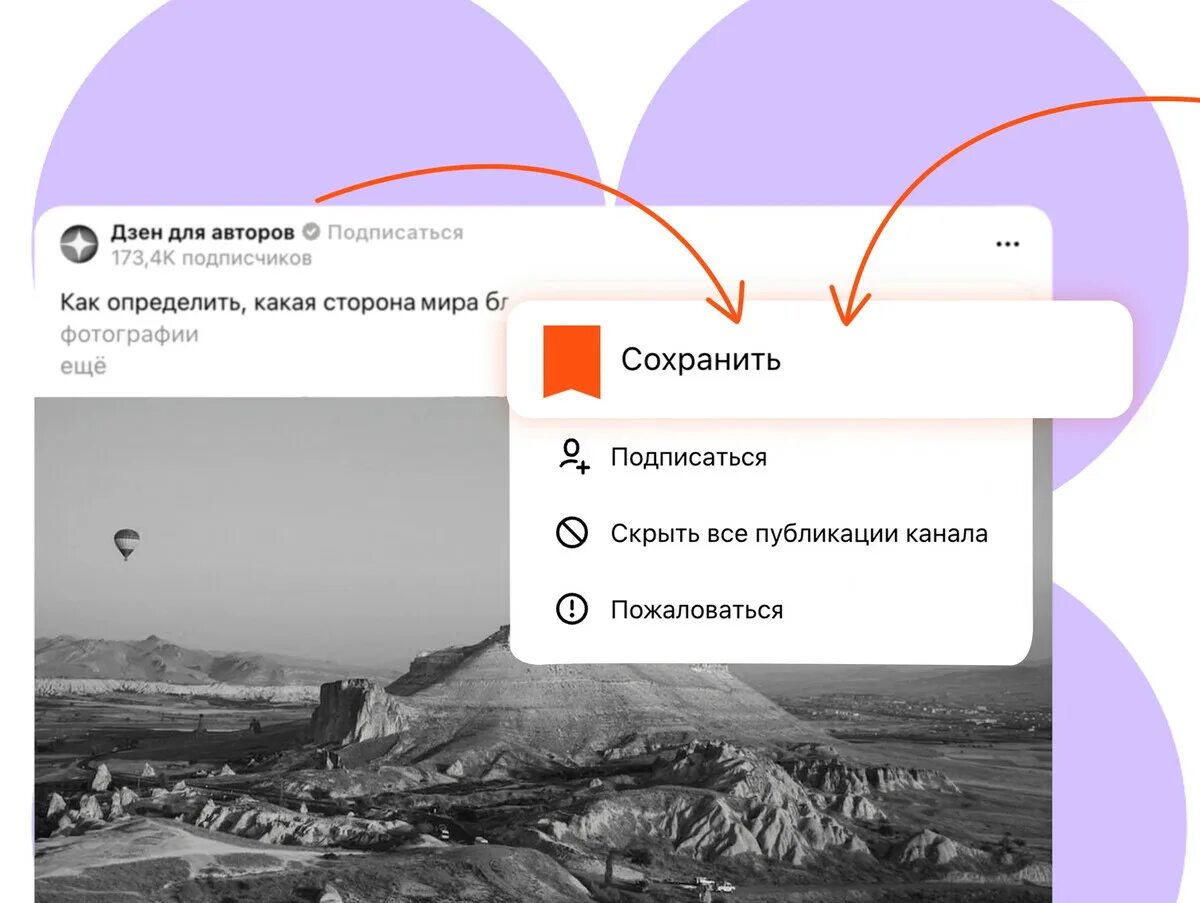Screen dimensions: 1200x903
Task: Click the hot air balloon in photo
Action: (x=126, y=544)
